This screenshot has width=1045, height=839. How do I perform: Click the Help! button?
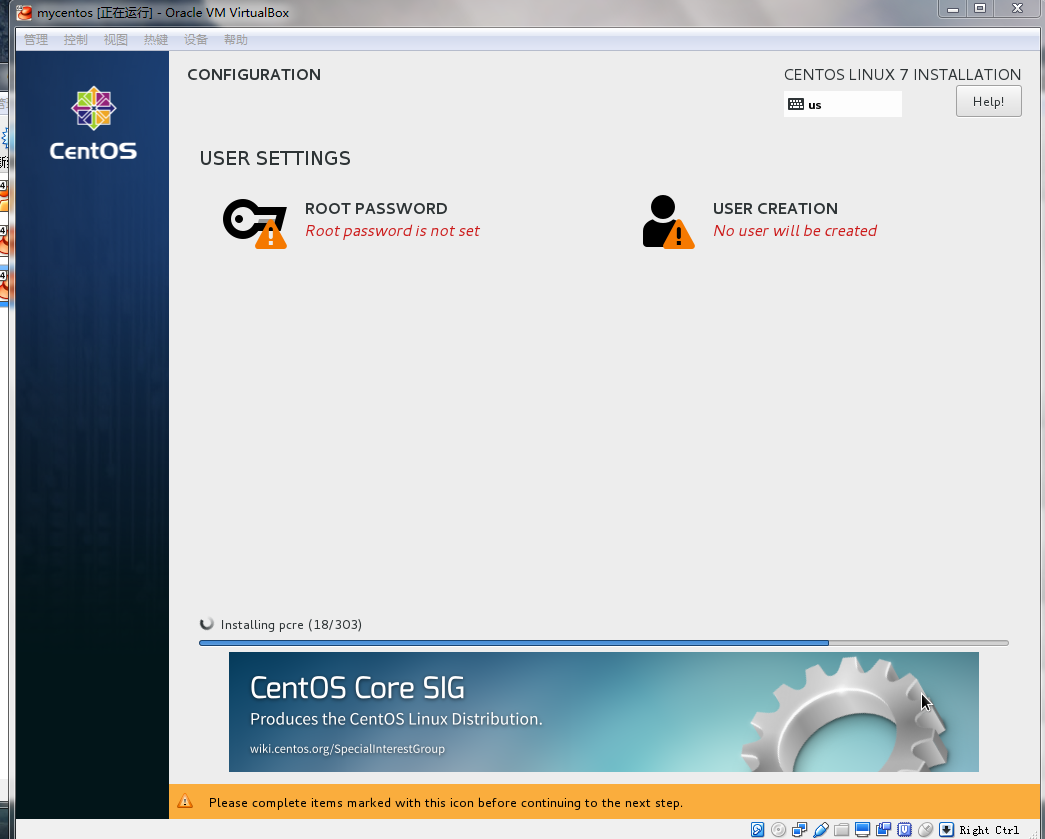(988, 101)
